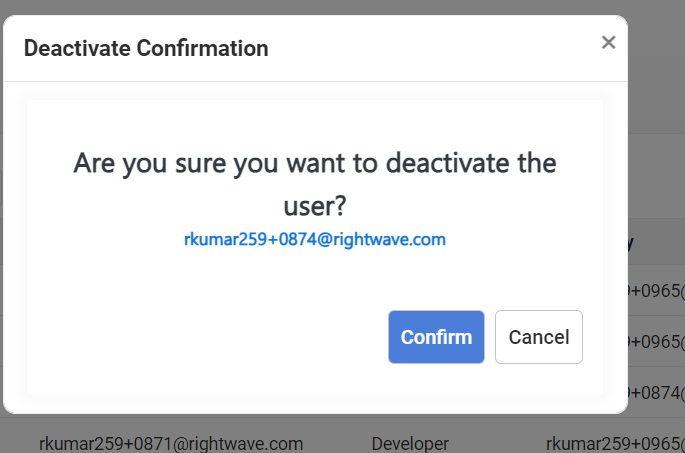Cancel the deactivation dialog
The width and height of the screenshot is (685, 453).
point(539,337)
